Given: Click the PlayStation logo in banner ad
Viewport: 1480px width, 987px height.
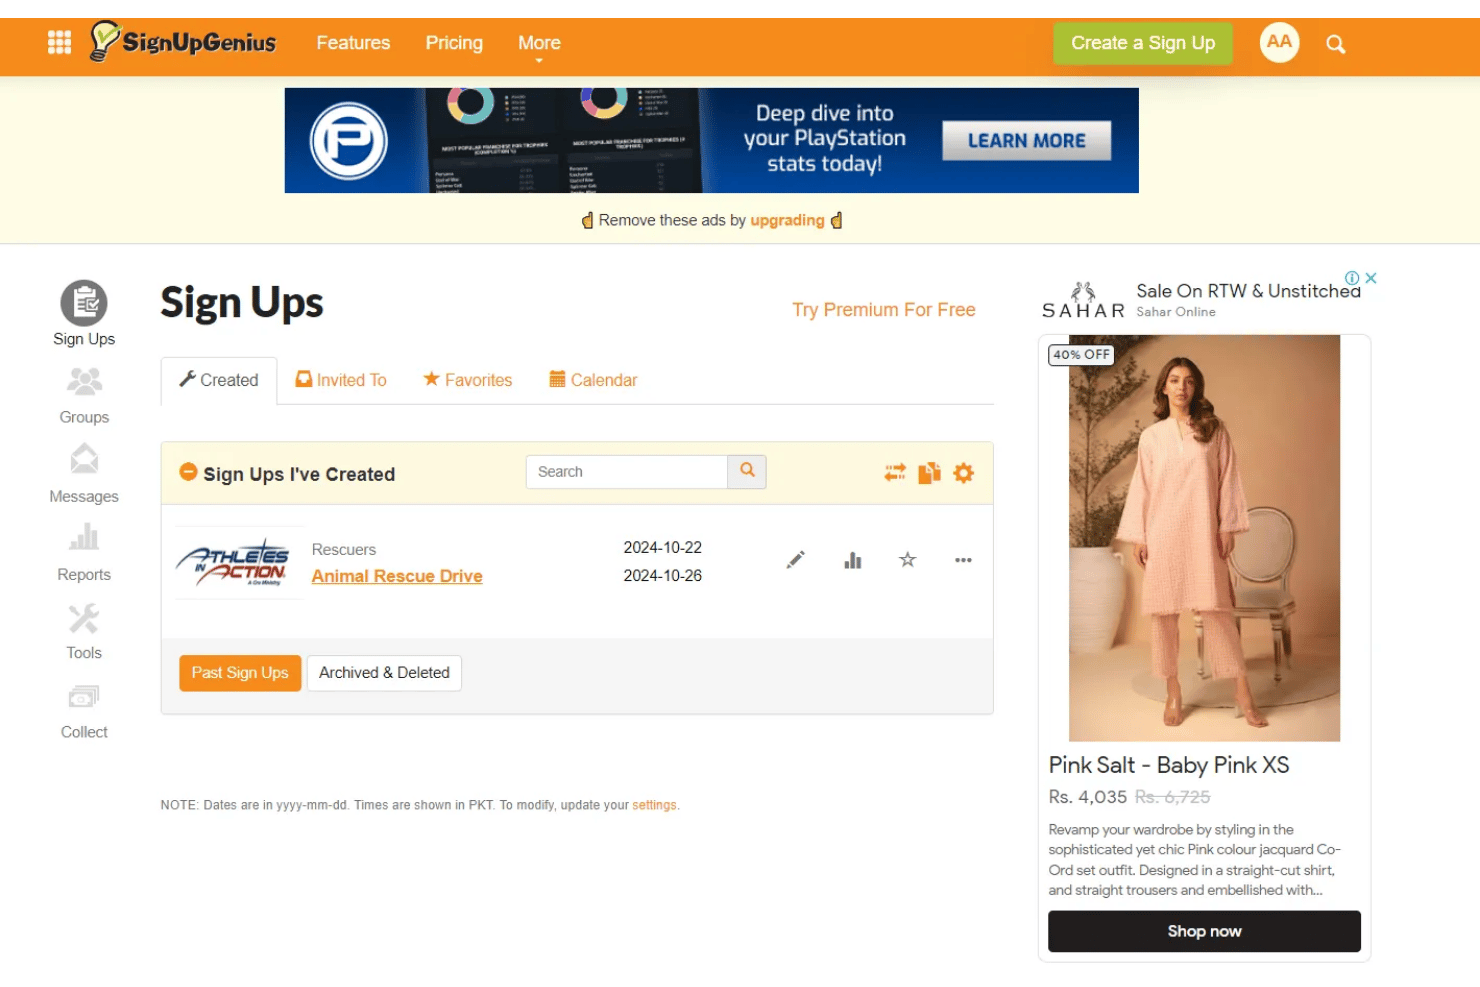Looking at the screenshot, I should (x=349, y=141).
